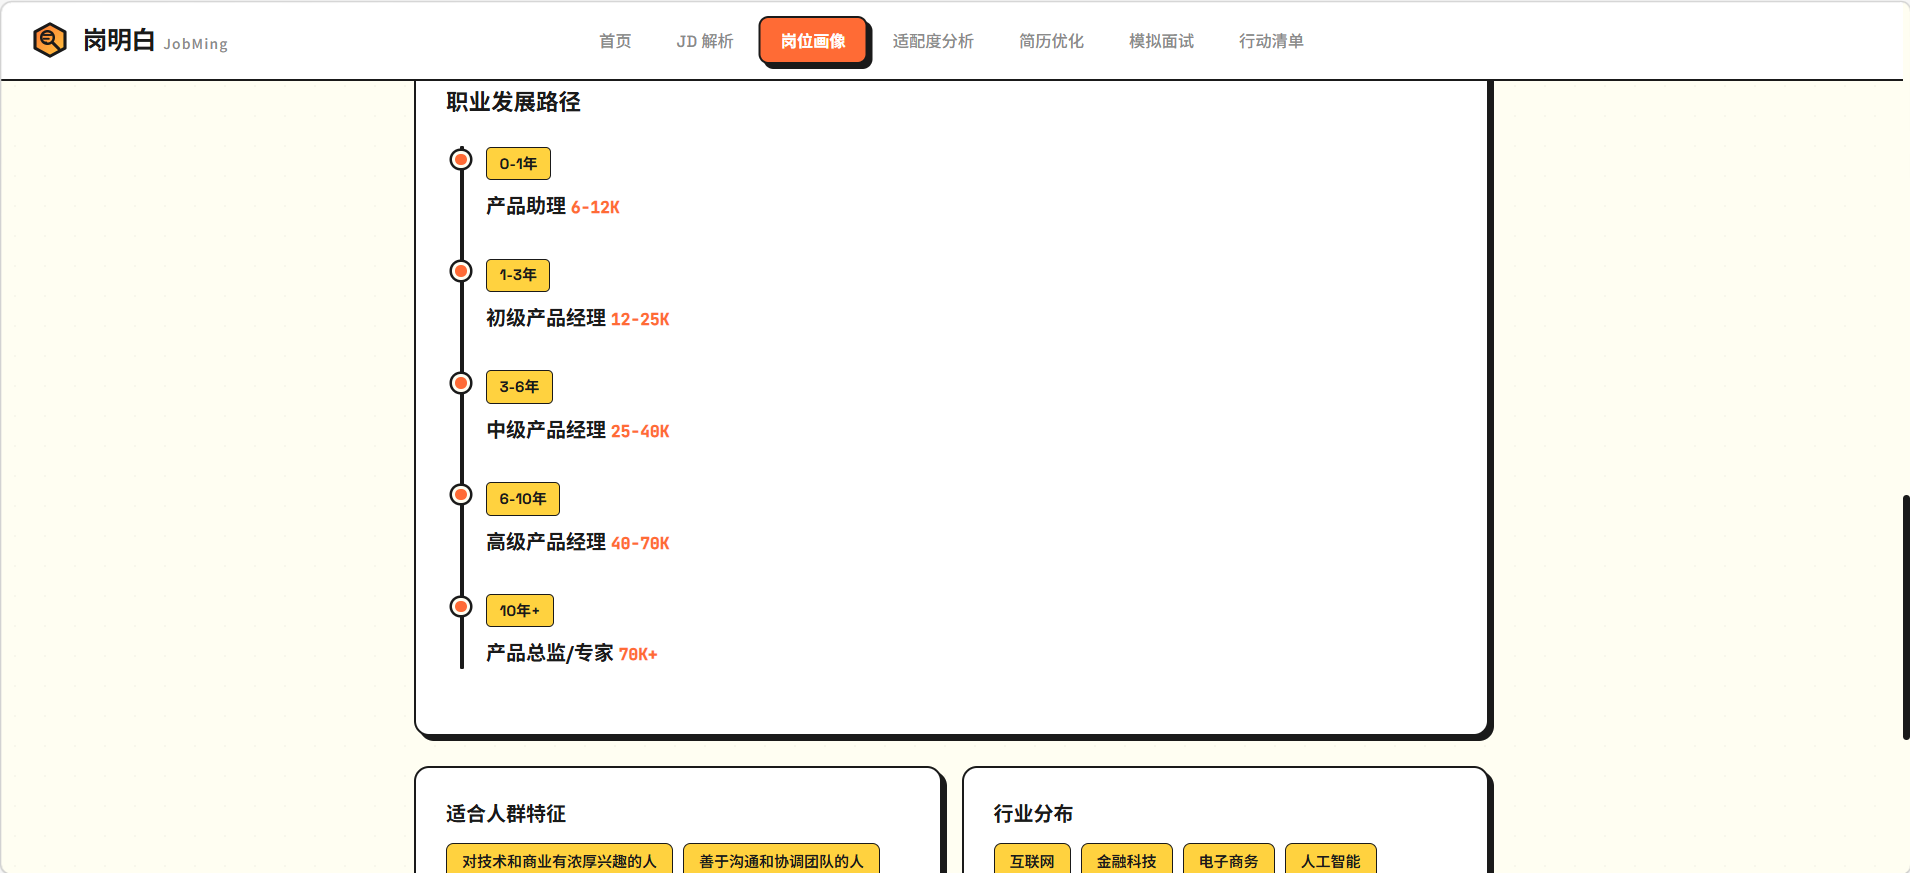Click the JobMing logo icon
Screen dimensions: 1910x873
(49, 40)
